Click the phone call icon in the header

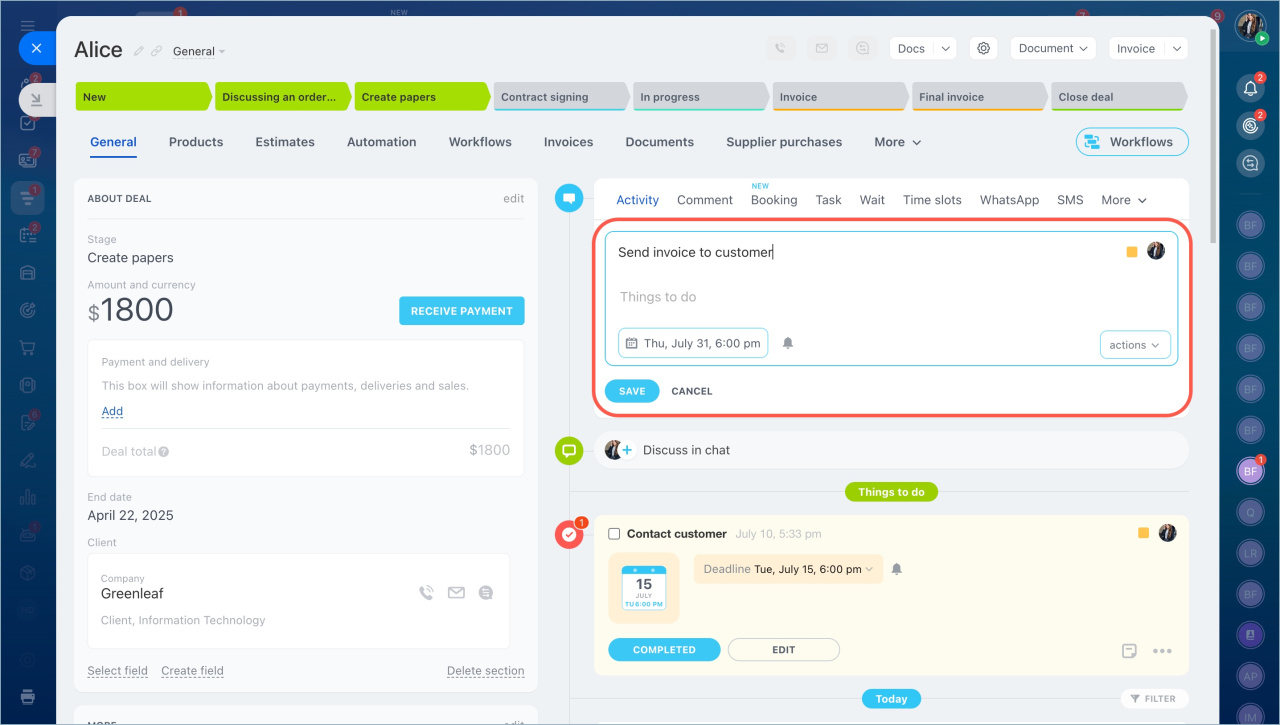[780, 48]
